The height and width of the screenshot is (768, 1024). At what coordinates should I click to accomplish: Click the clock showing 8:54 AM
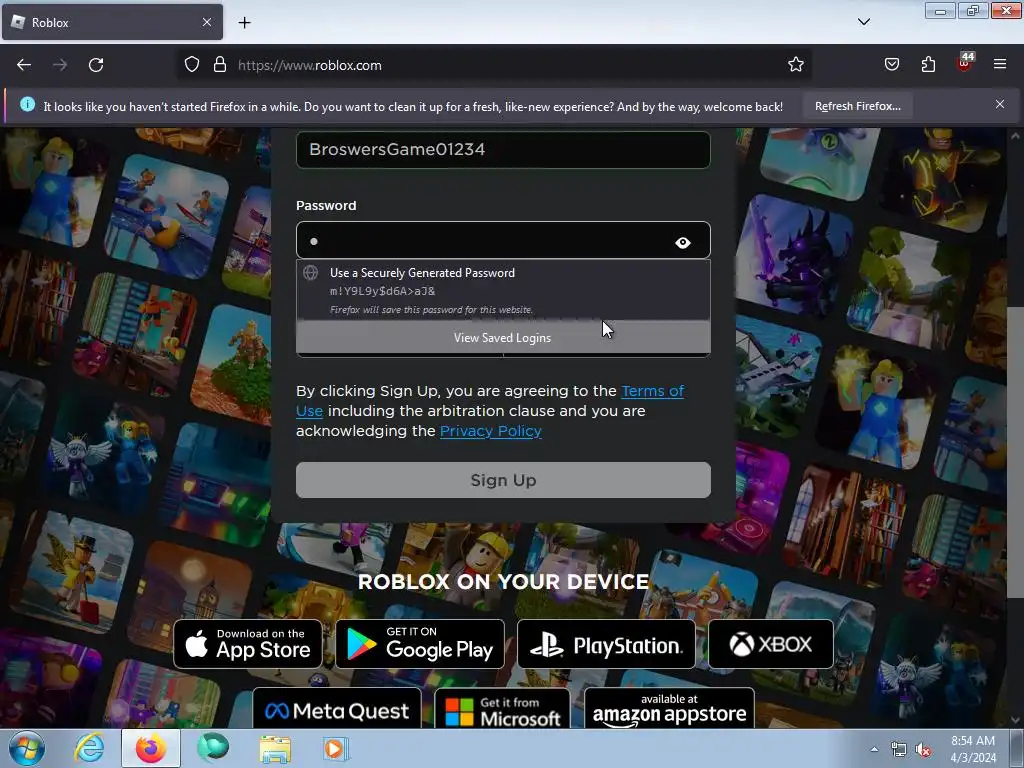[x=972, y=748]
